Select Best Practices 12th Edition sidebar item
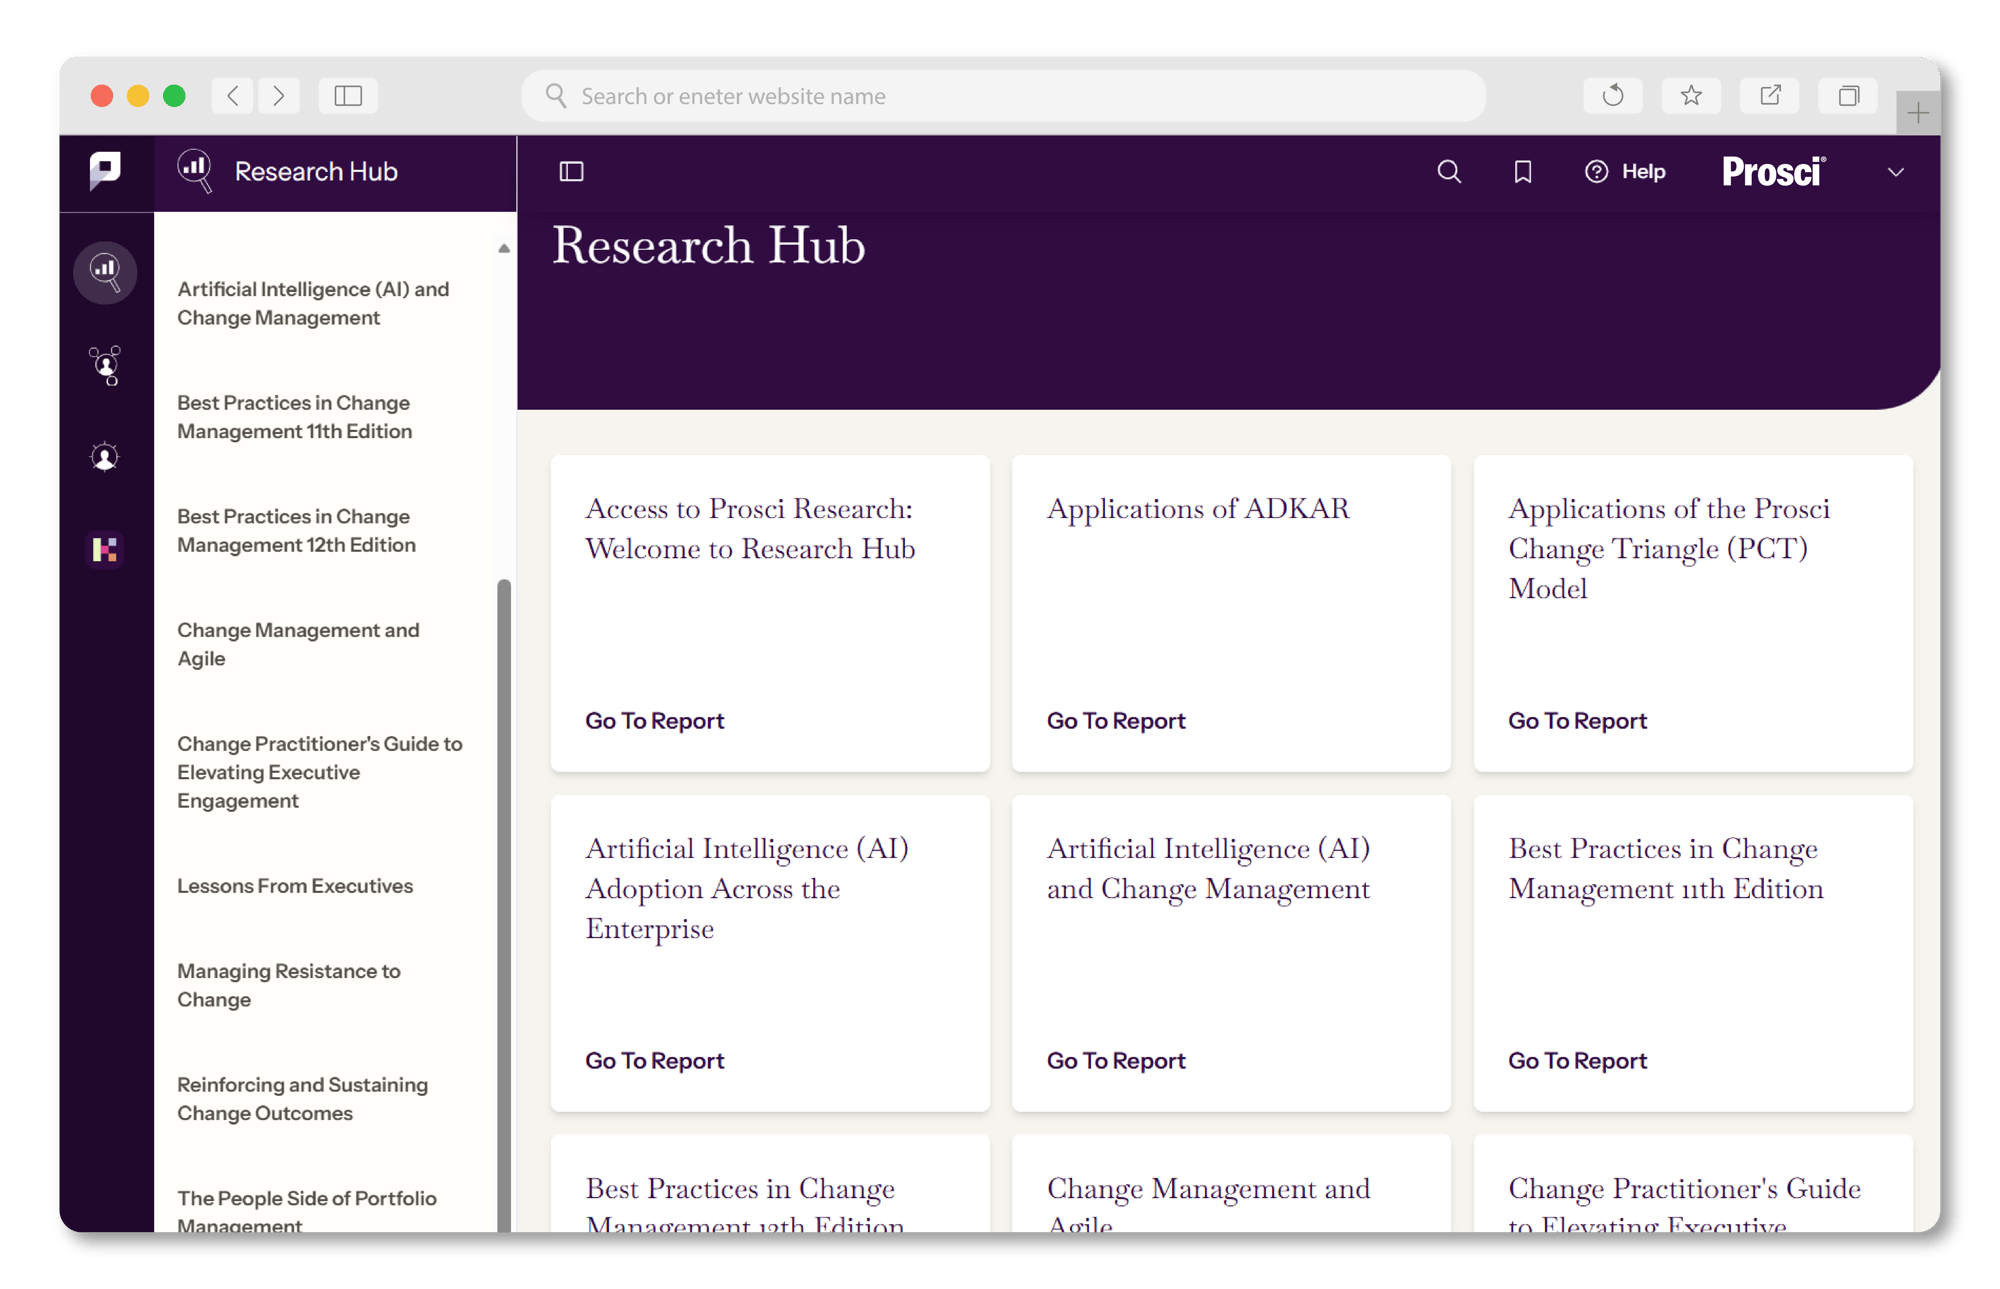Image resolution: width=2000 pixels, height=1289 pixels. click(x=297, y=531)
